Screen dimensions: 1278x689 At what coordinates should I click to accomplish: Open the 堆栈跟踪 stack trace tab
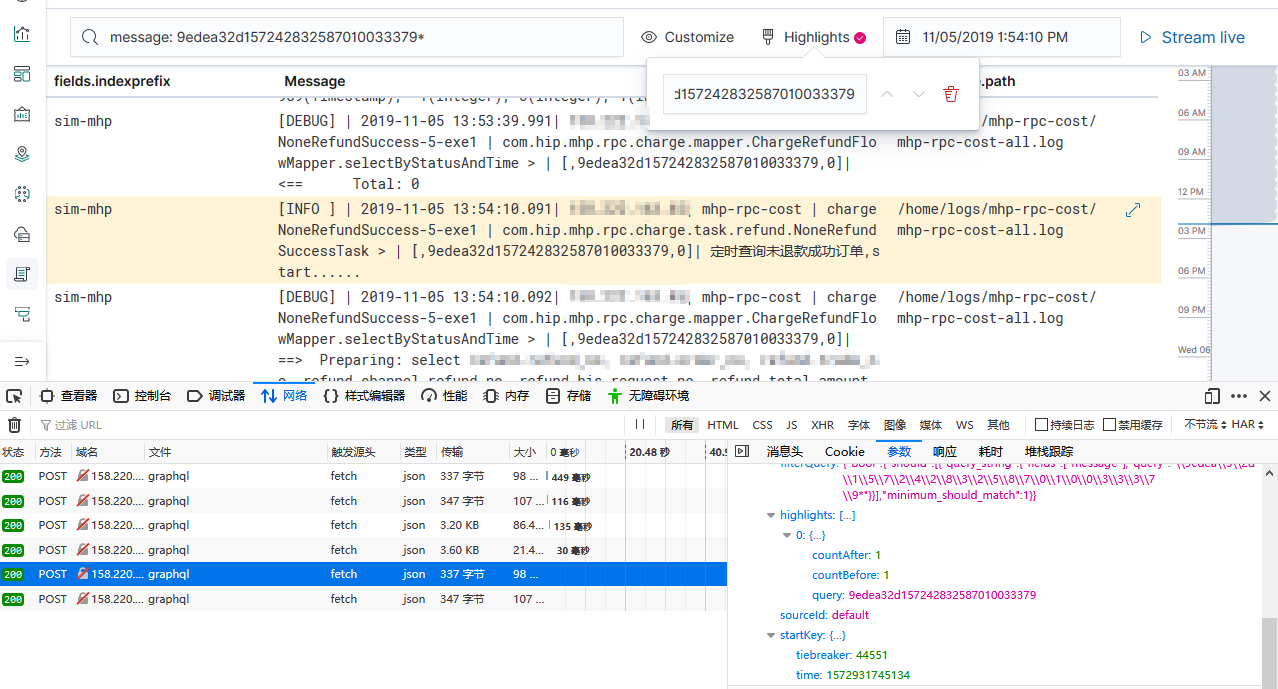(1049, 452)
